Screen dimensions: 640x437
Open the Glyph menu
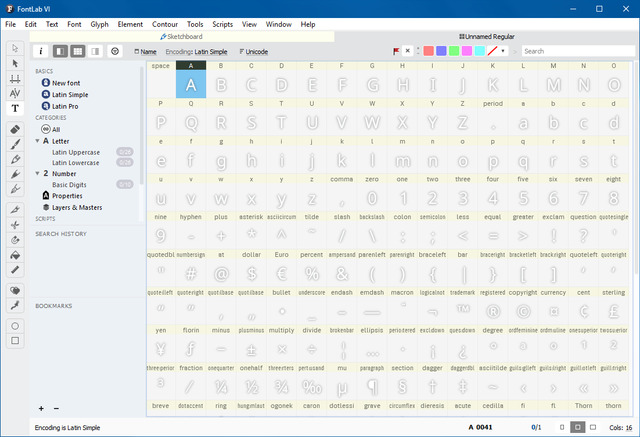click(99, 23)
